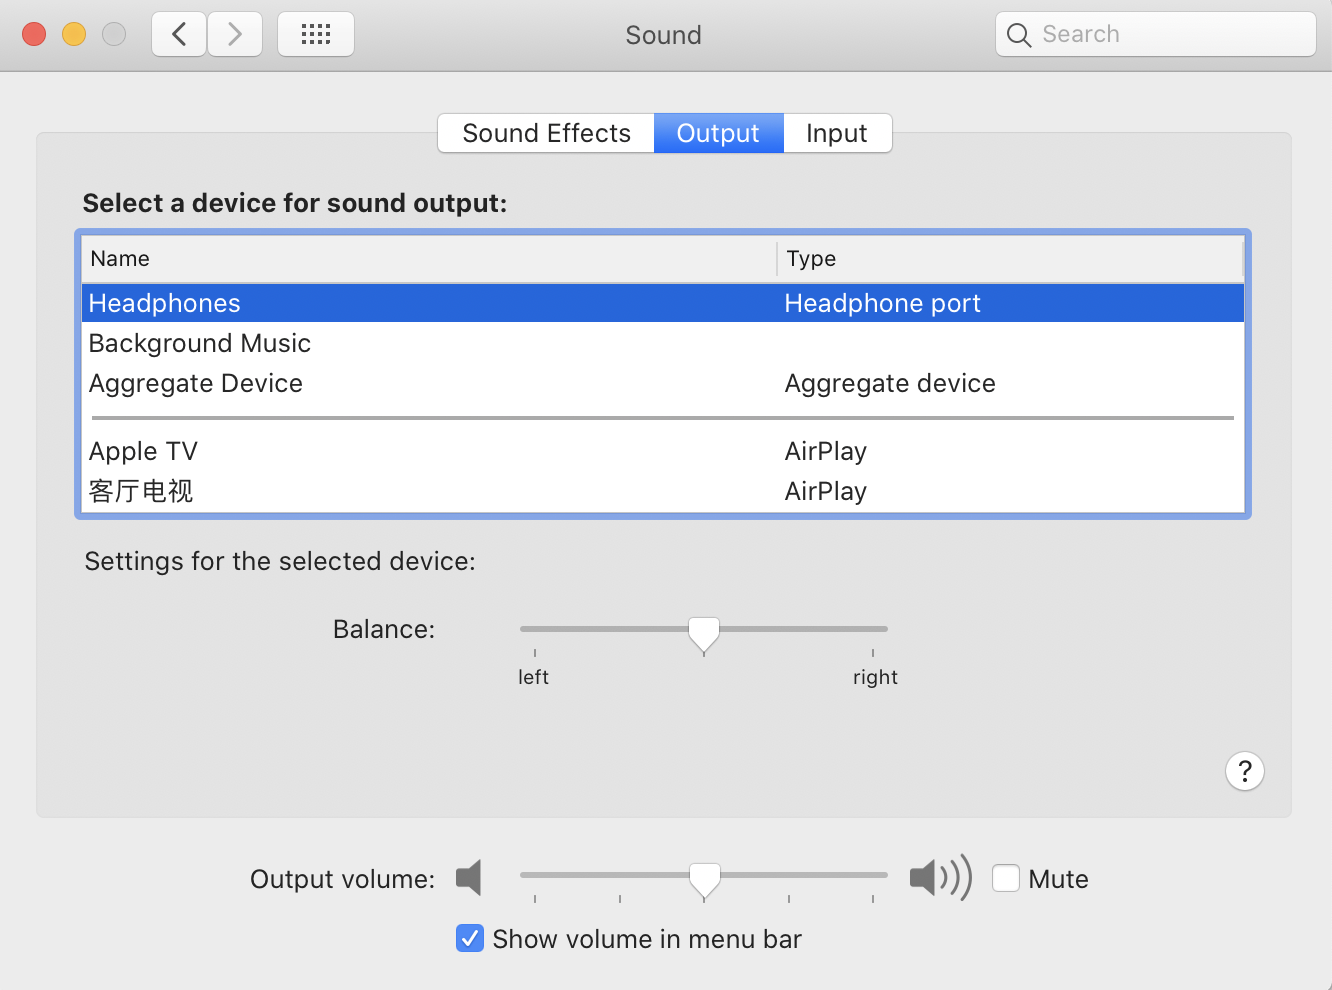Uncheck Show volume in menu bar
1332x990 pixels.
click(x=470, y=938)
